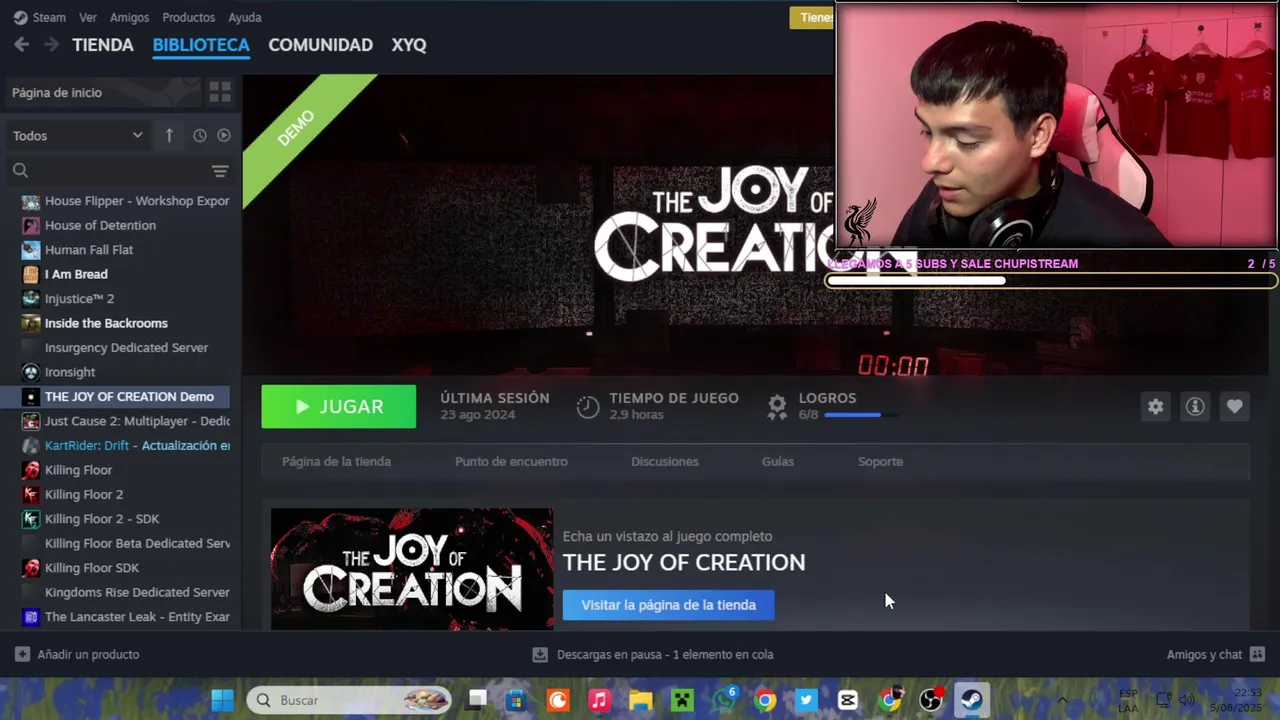Click the plus icon to add a product
Screen dimensions: 1280x720
tap(22, 654)
